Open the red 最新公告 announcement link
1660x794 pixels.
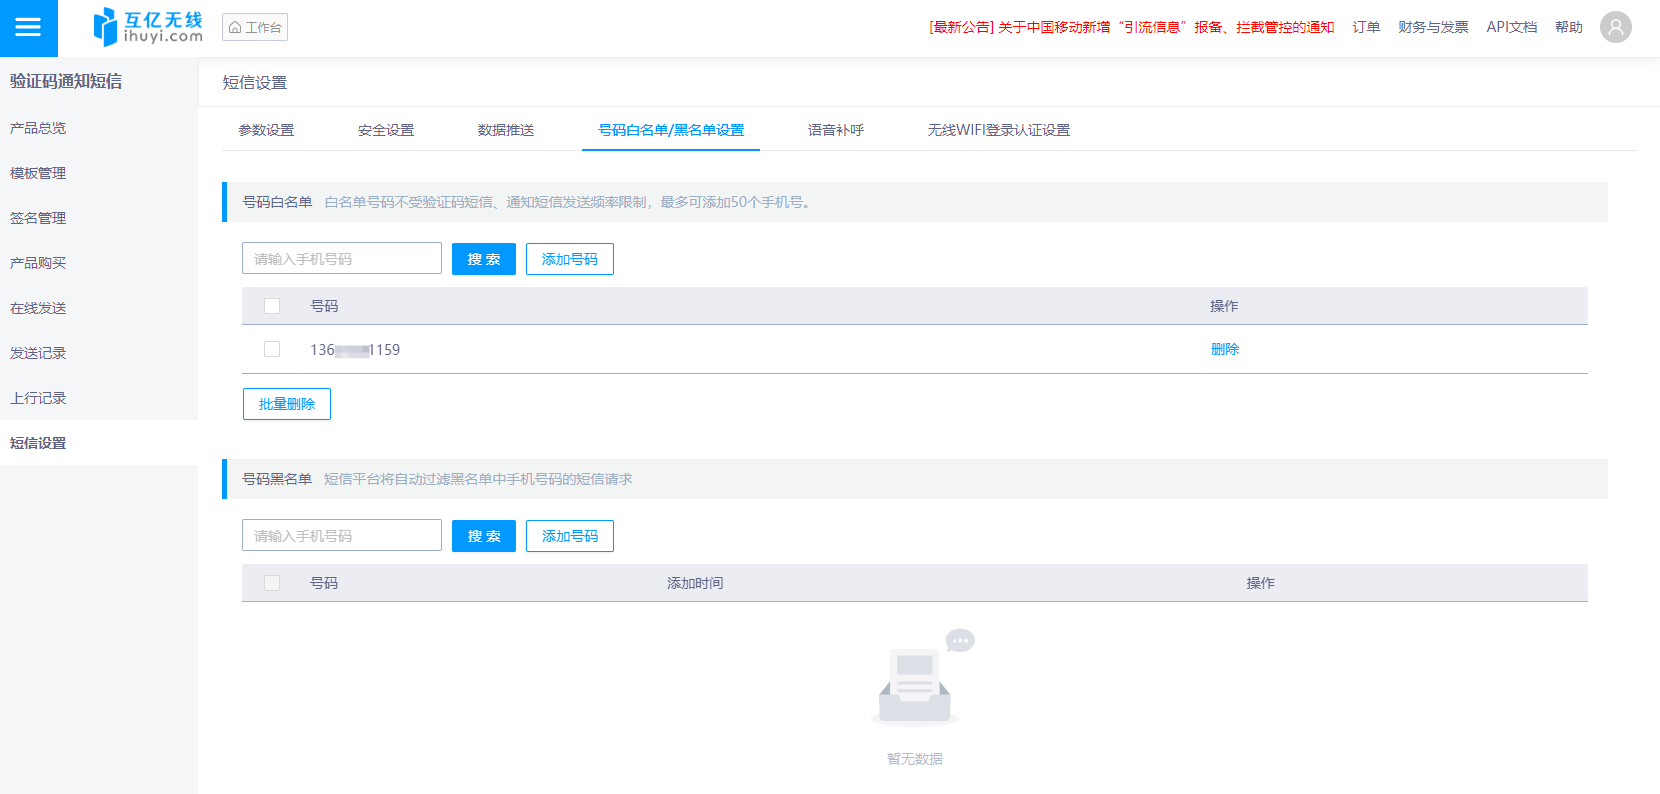tap(1131, 27)
